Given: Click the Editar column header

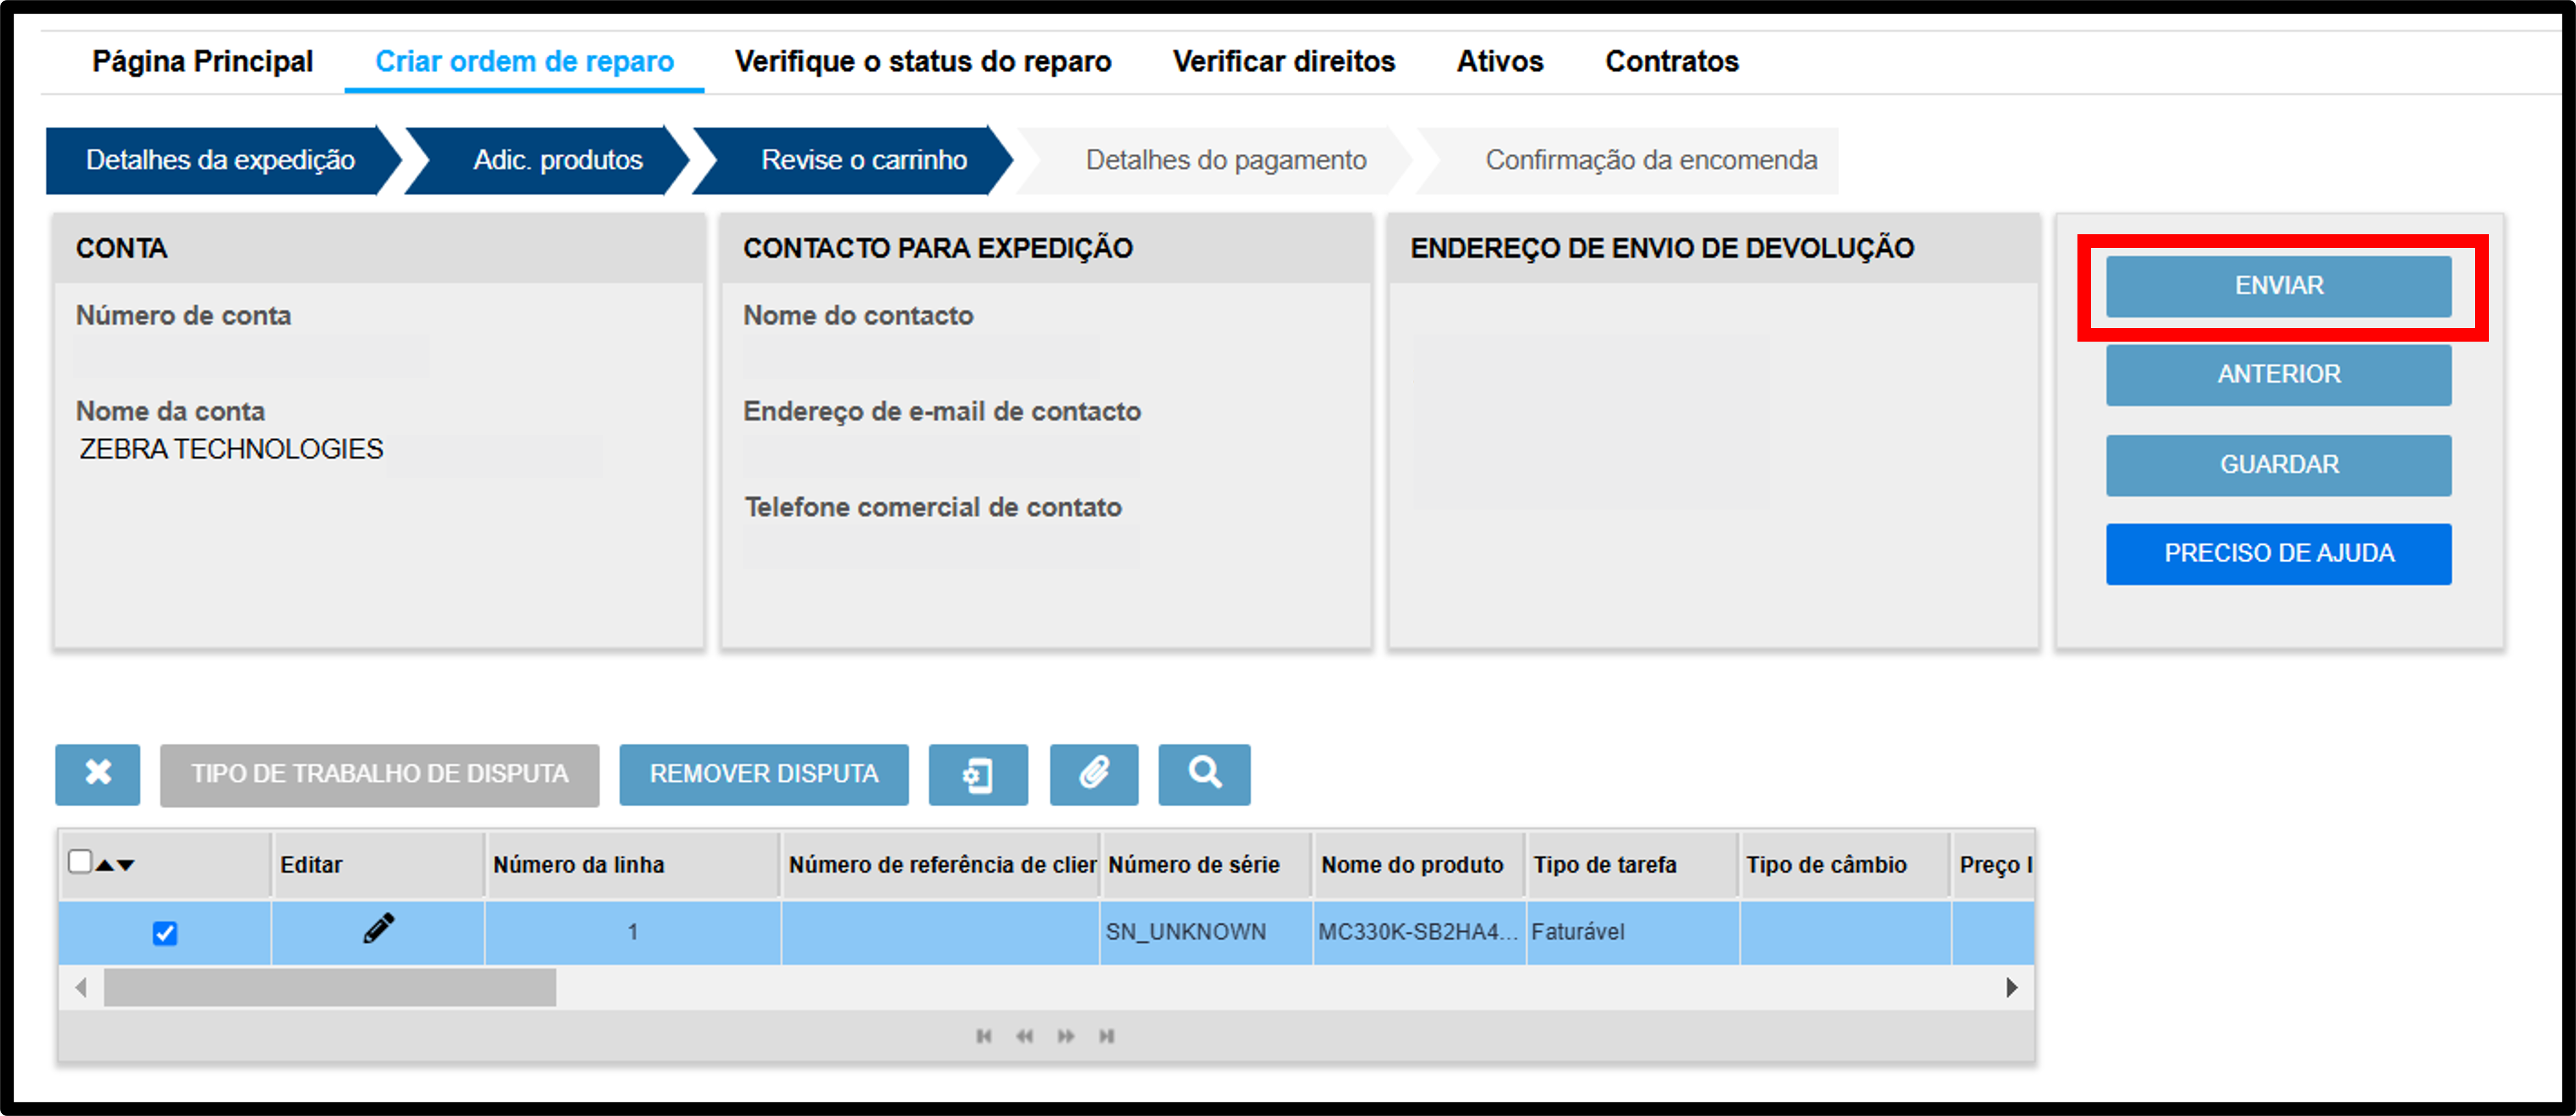Looking at the screenshot, I should pos(378,865).
